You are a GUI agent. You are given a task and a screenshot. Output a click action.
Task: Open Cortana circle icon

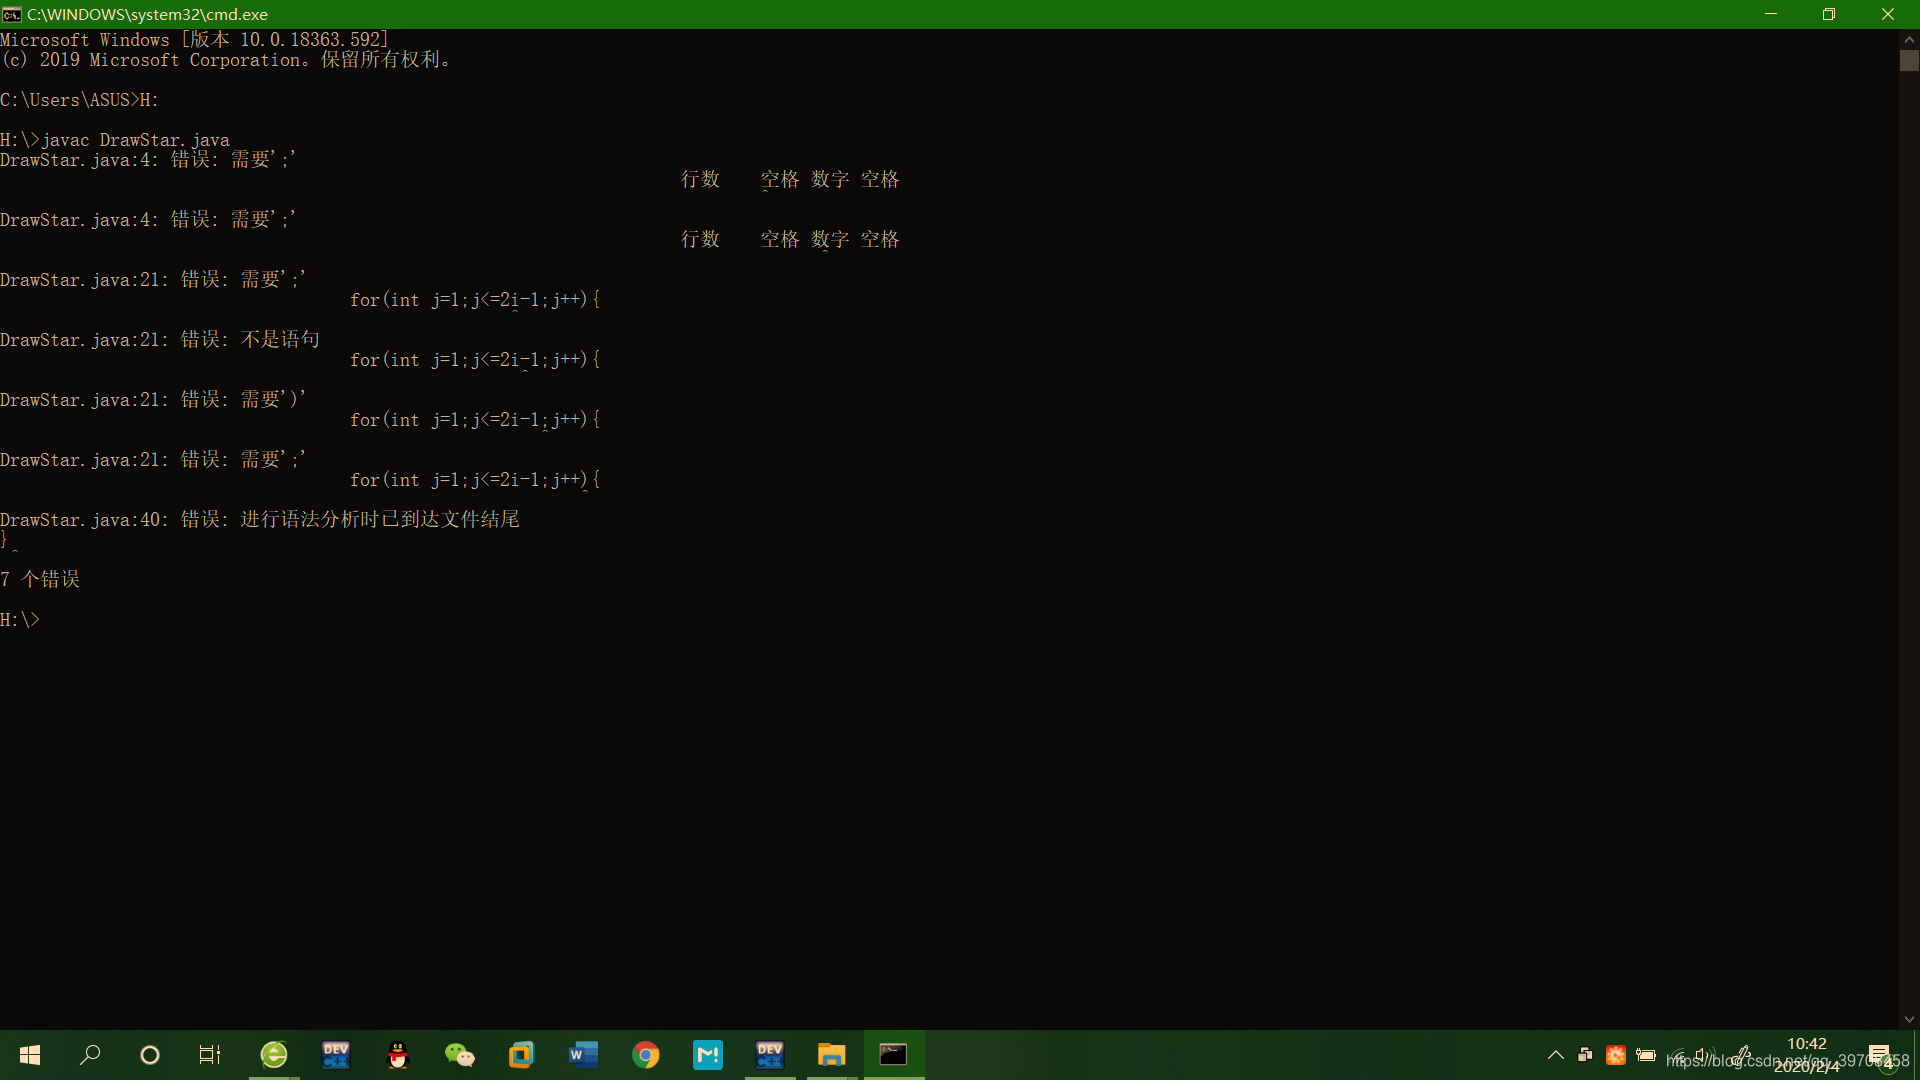(x=150, y=1055)
